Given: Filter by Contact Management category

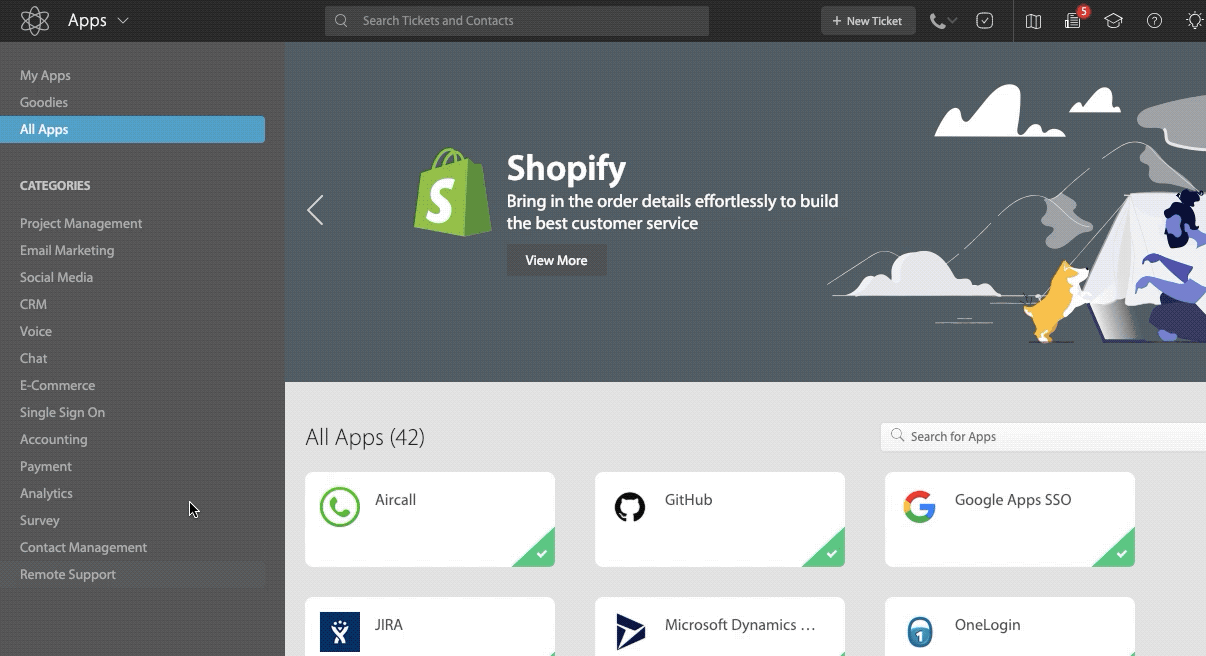Looking at the screenshot, I should click(83, 547).
